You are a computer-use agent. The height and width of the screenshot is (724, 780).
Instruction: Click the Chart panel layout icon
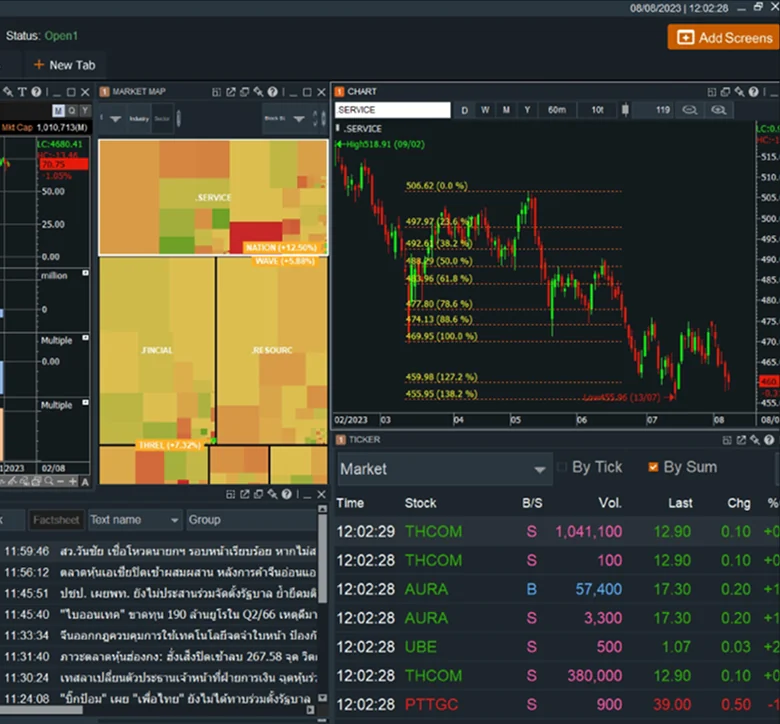(712, 92)
